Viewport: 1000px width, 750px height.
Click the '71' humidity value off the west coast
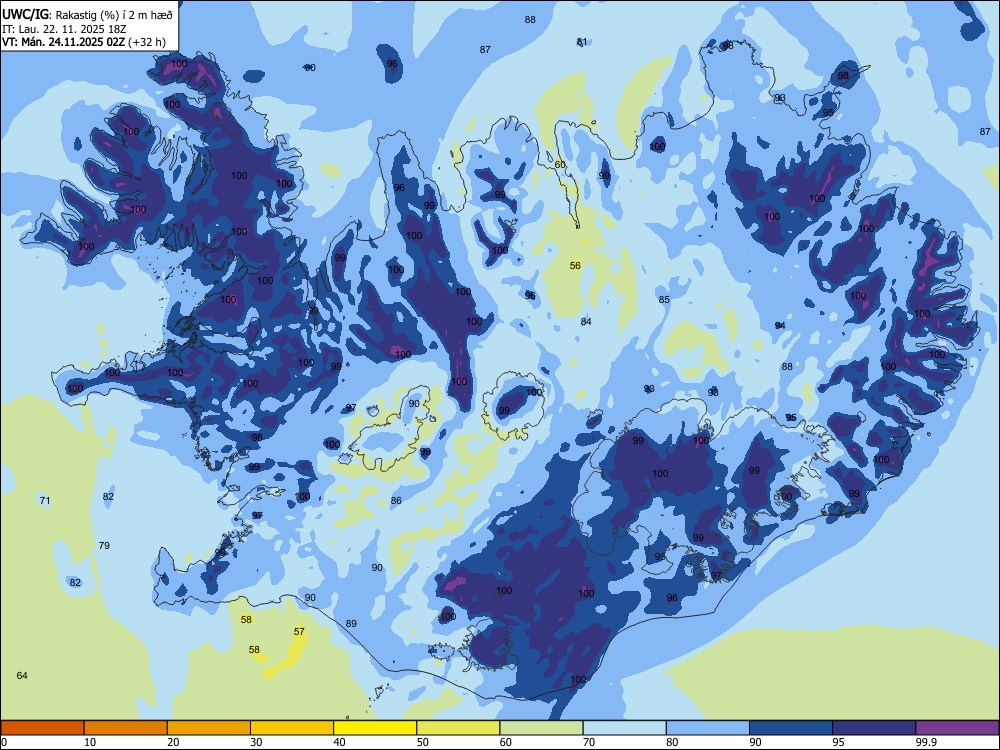pos(45,501)
